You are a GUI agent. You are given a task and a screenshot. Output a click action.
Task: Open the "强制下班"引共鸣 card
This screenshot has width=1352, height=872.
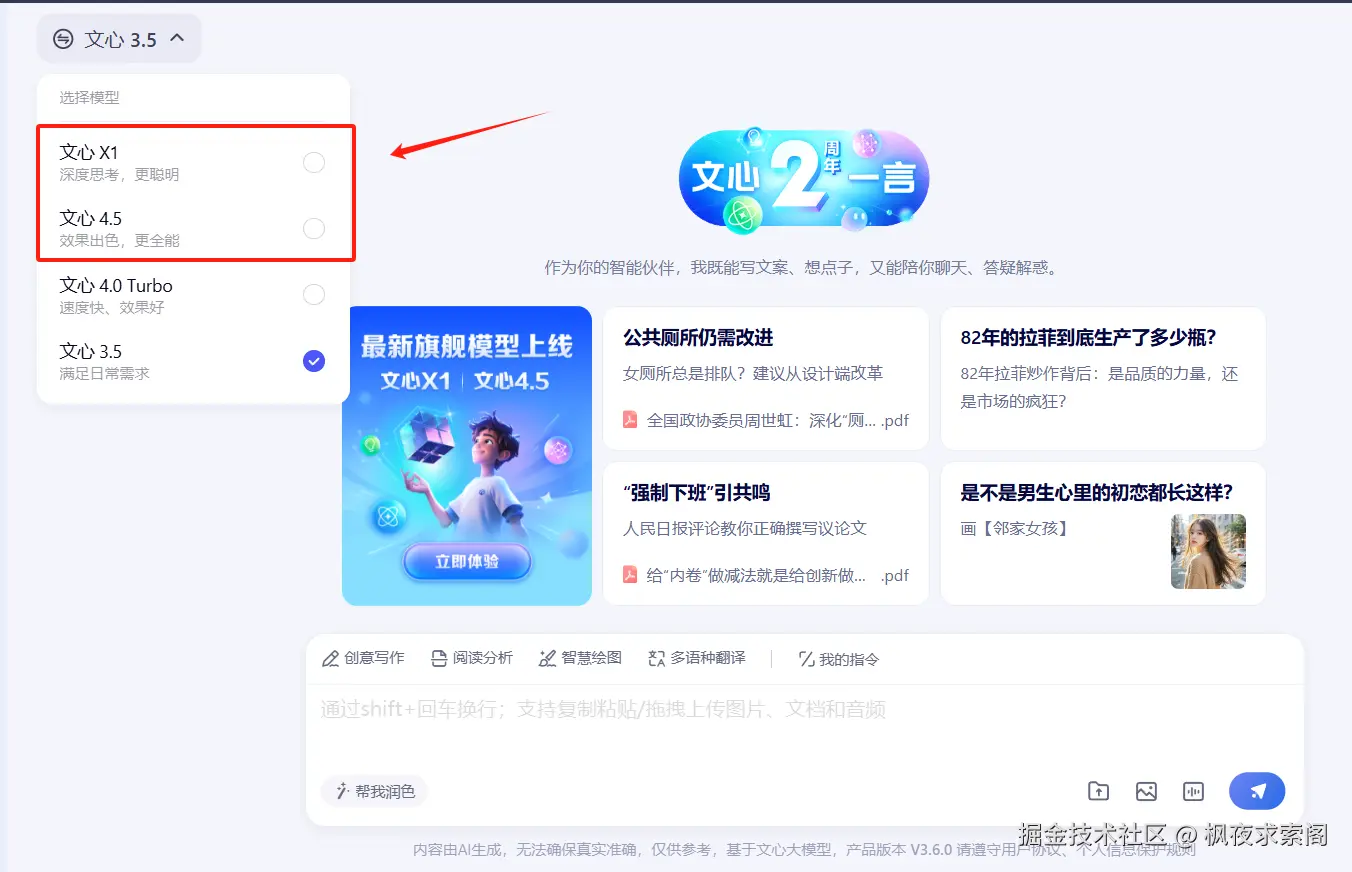(766, 533)
